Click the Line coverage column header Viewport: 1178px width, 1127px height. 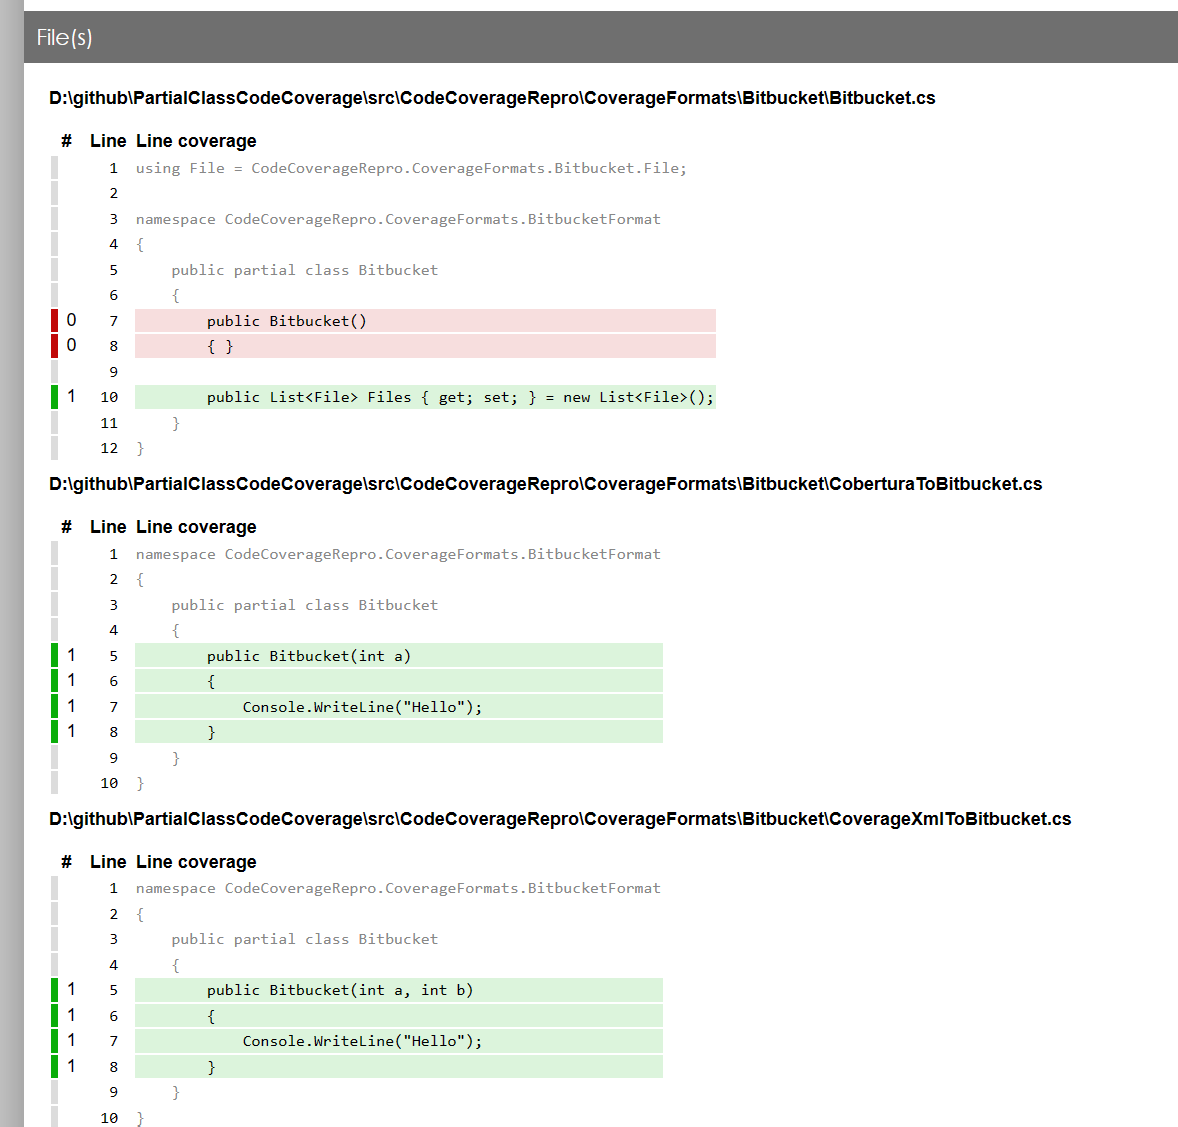[196, 140]
